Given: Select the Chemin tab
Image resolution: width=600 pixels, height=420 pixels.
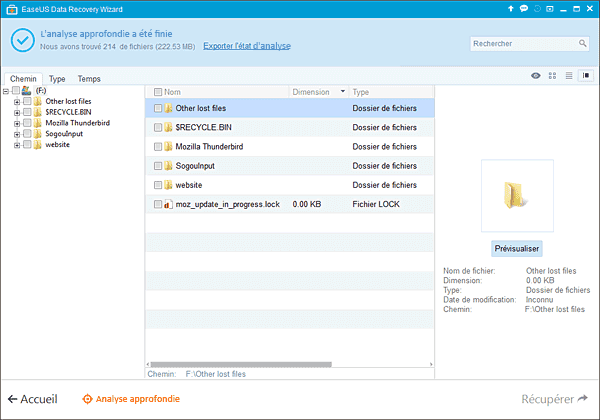Looking at the screenshot, I should click(23, 78).
